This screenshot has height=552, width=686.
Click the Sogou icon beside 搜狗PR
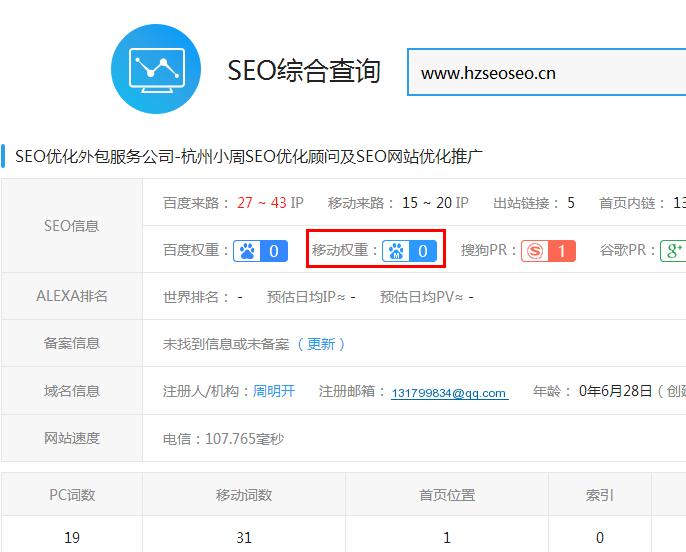(x=536, y=251)
